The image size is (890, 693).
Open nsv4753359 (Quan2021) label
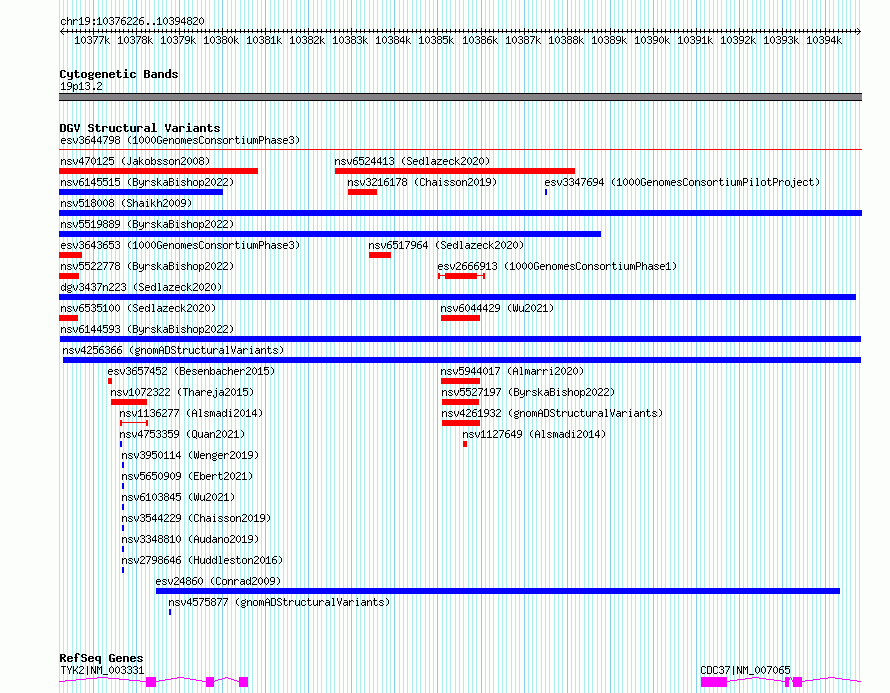coord(182,434)
